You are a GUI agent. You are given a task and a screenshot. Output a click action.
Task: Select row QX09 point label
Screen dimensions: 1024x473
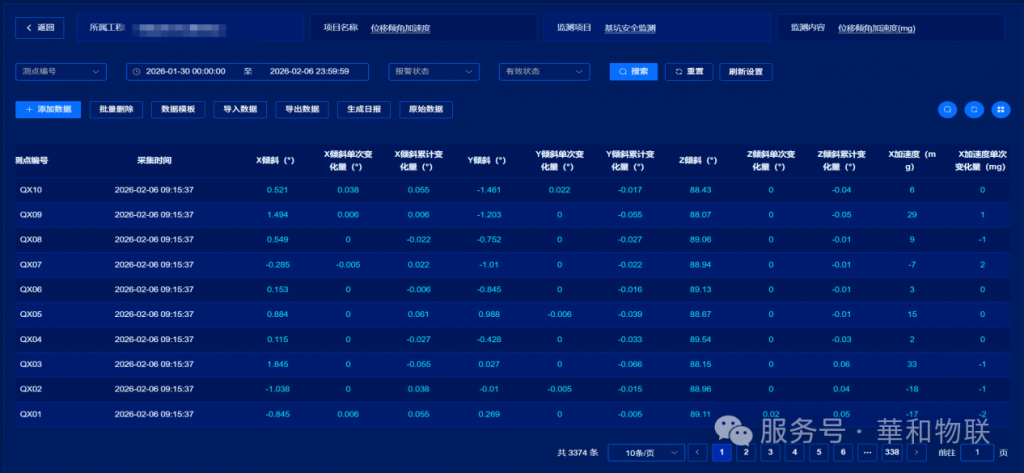[x=30, y=215]
